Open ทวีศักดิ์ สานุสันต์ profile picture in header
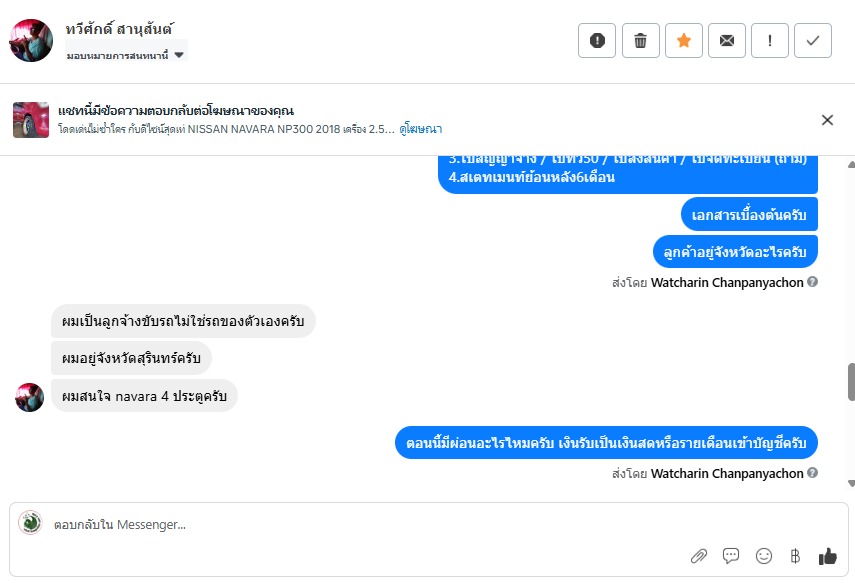 pyautogui.click(x=31, y=41)
